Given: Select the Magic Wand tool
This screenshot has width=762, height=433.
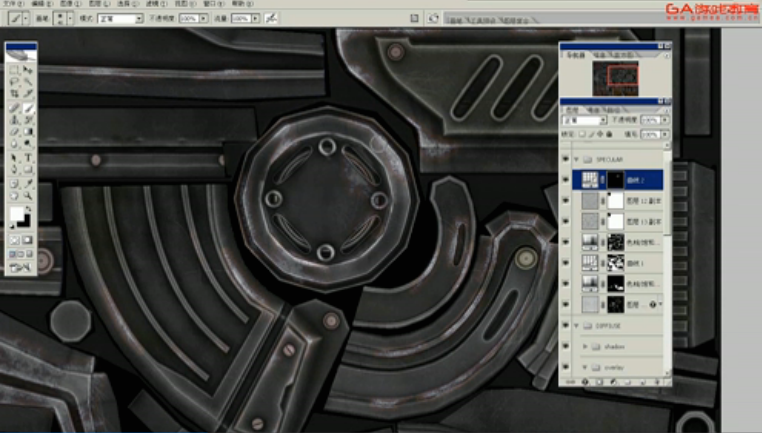Looking at the screenshot, I should click(28, 82).
